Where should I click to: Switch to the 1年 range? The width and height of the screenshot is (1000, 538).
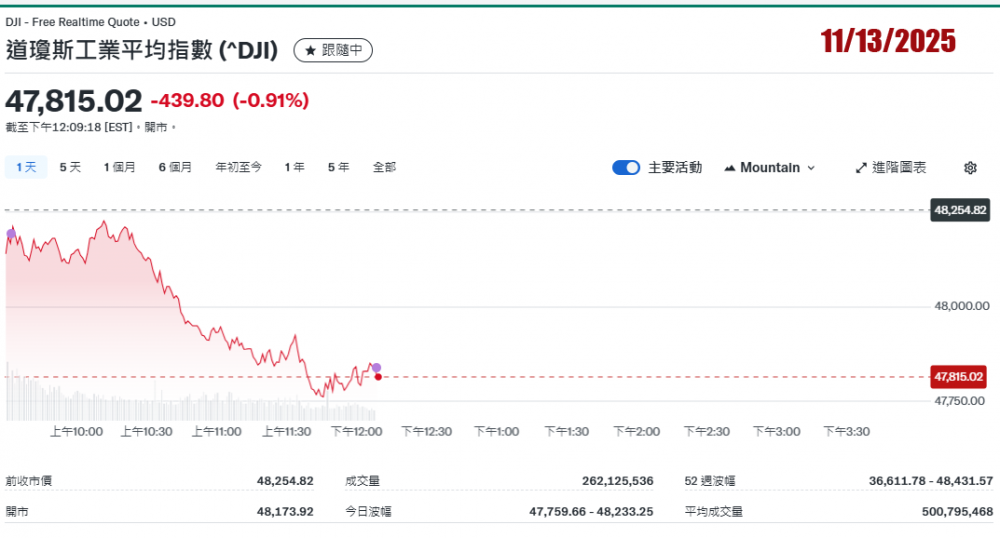pyautogui.click(x=294, y=167)
